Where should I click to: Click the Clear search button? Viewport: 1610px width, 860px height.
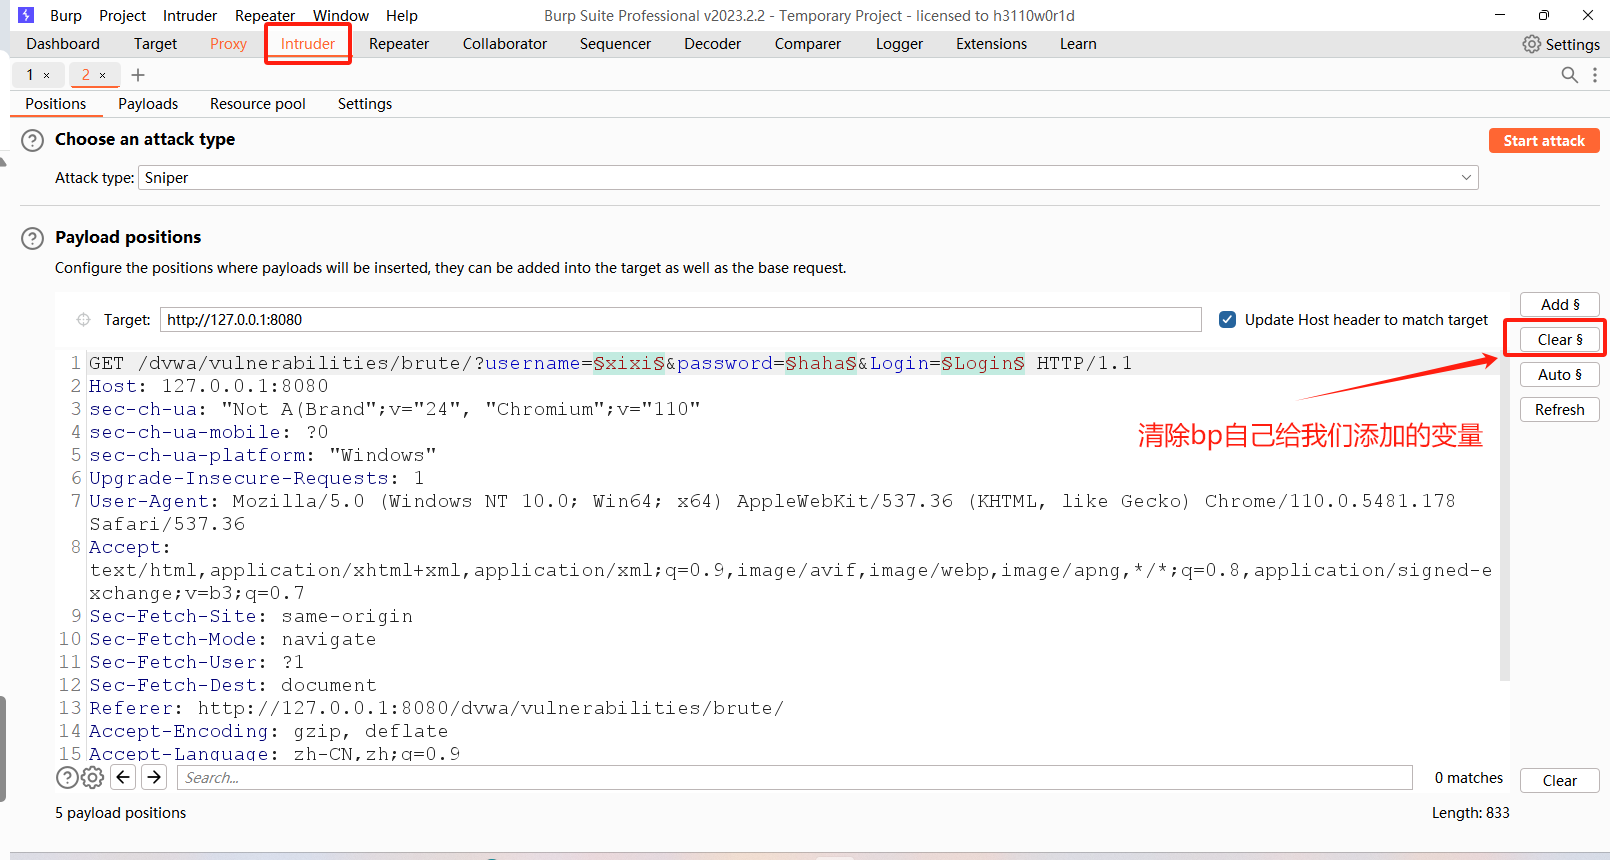point(1560,781)
